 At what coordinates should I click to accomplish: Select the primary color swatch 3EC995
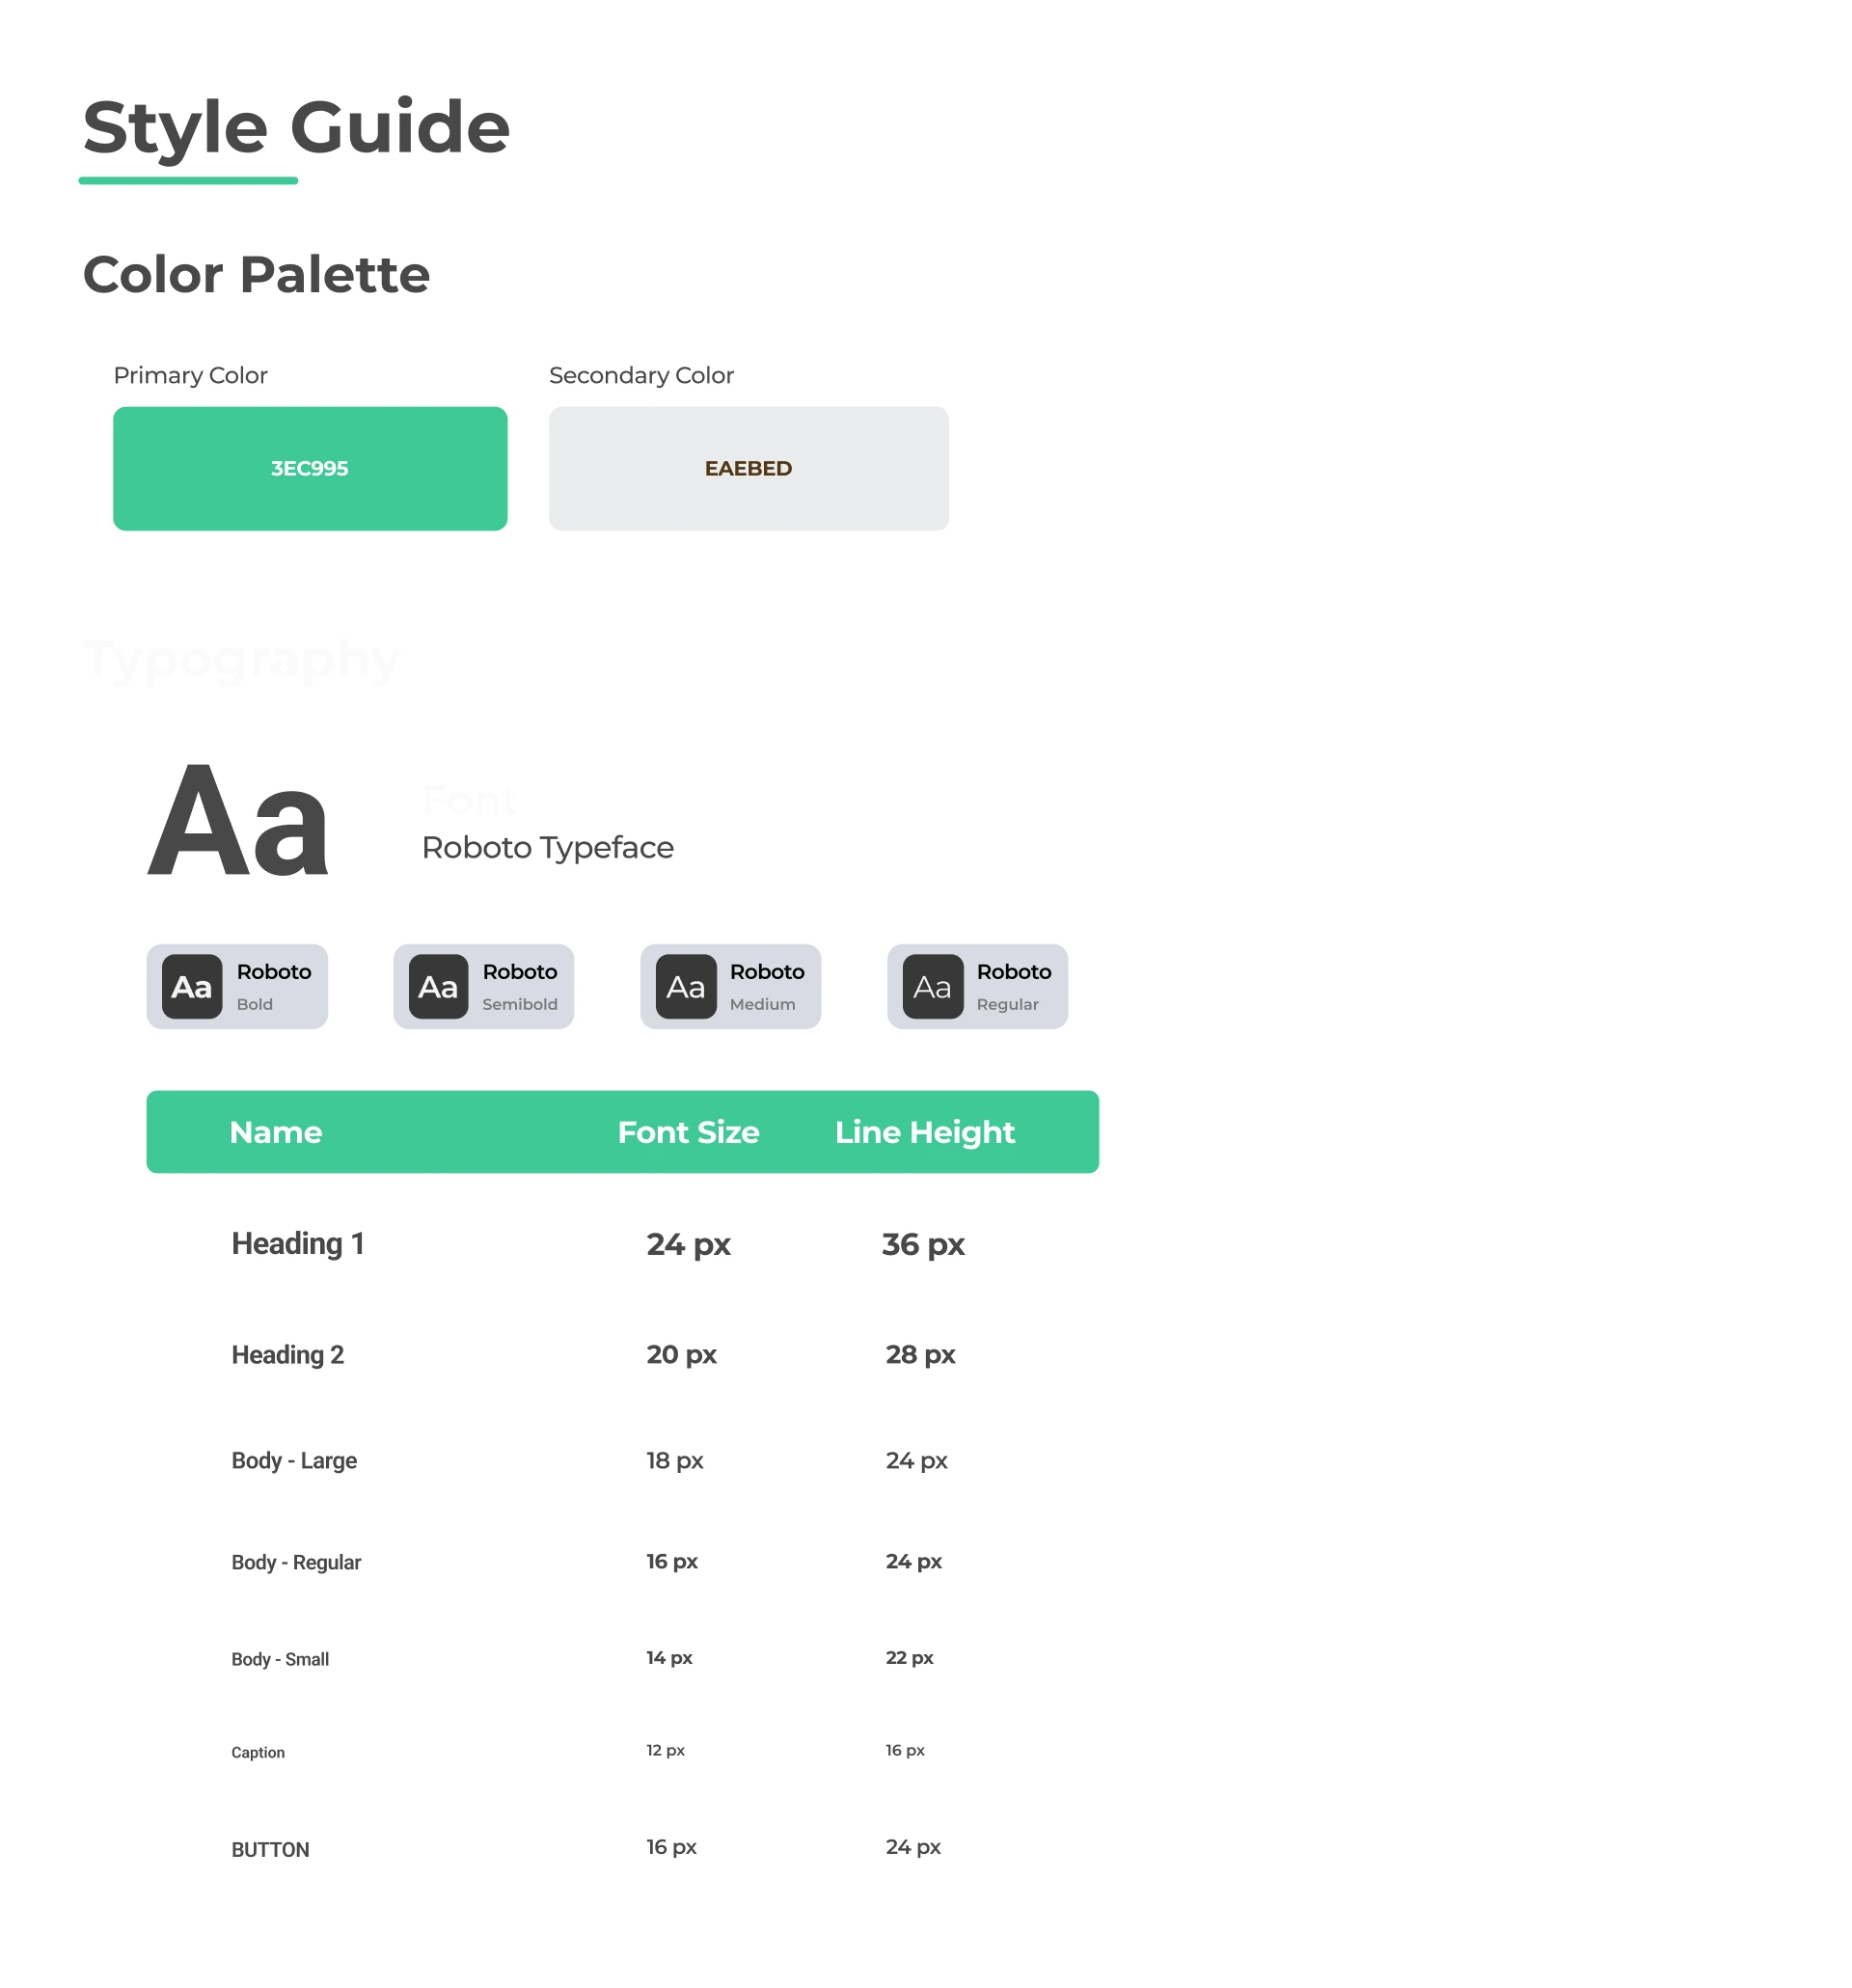310,468
